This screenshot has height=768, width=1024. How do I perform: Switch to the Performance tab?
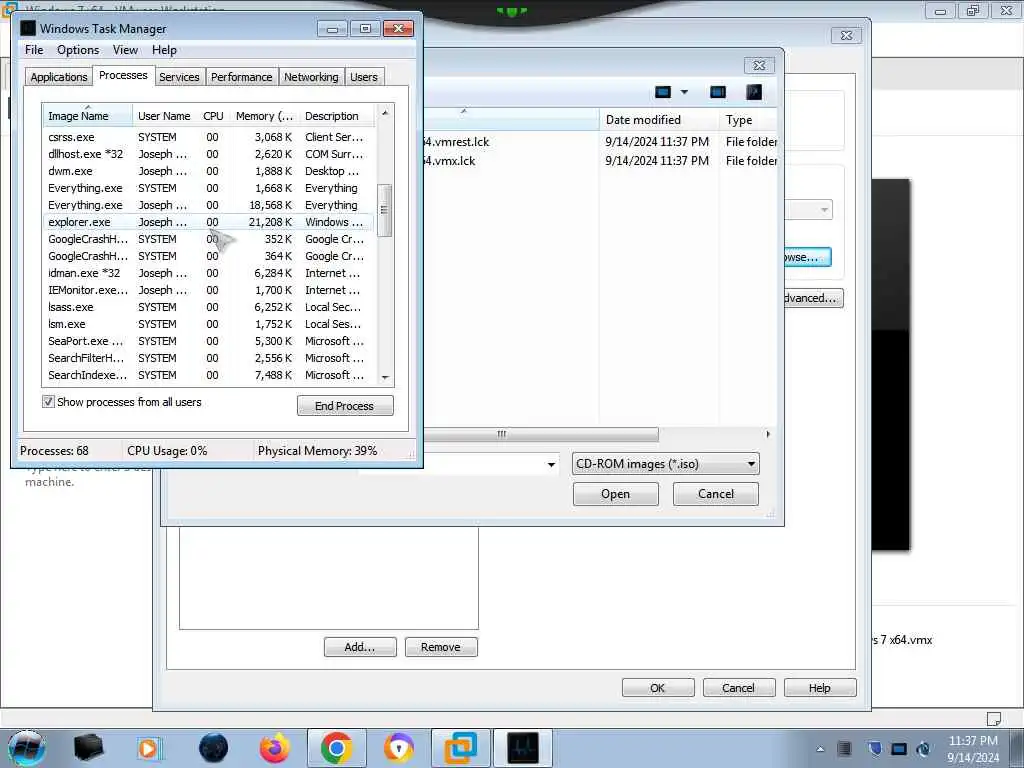click(241, 77)
